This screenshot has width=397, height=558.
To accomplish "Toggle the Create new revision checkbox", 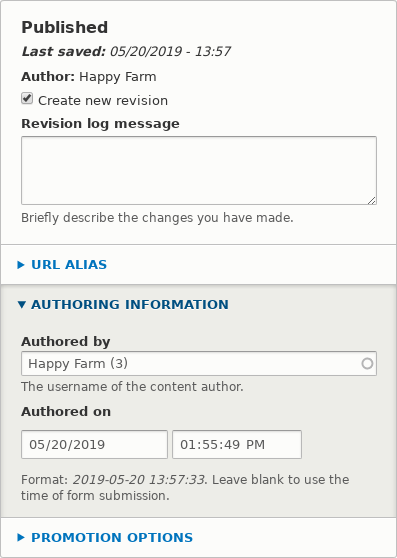I will tap(27, 99).
